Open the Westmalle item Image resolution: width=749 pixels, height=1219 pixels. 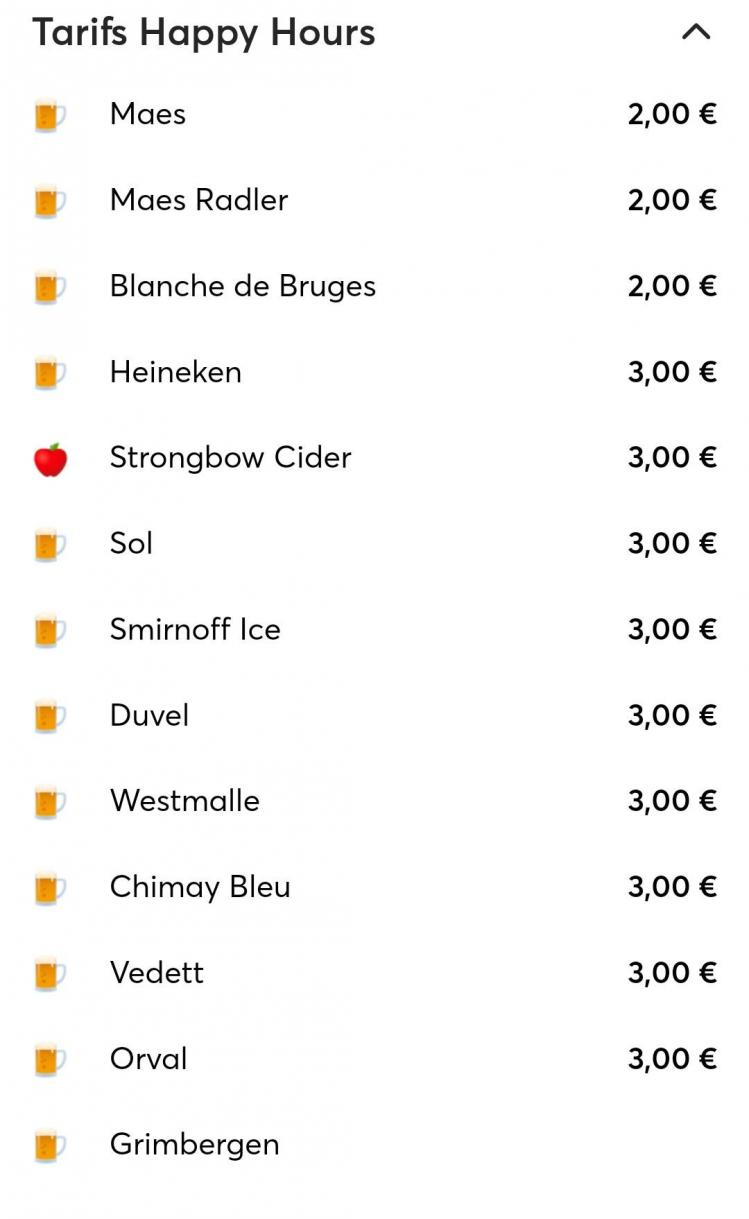click(185, 801)
